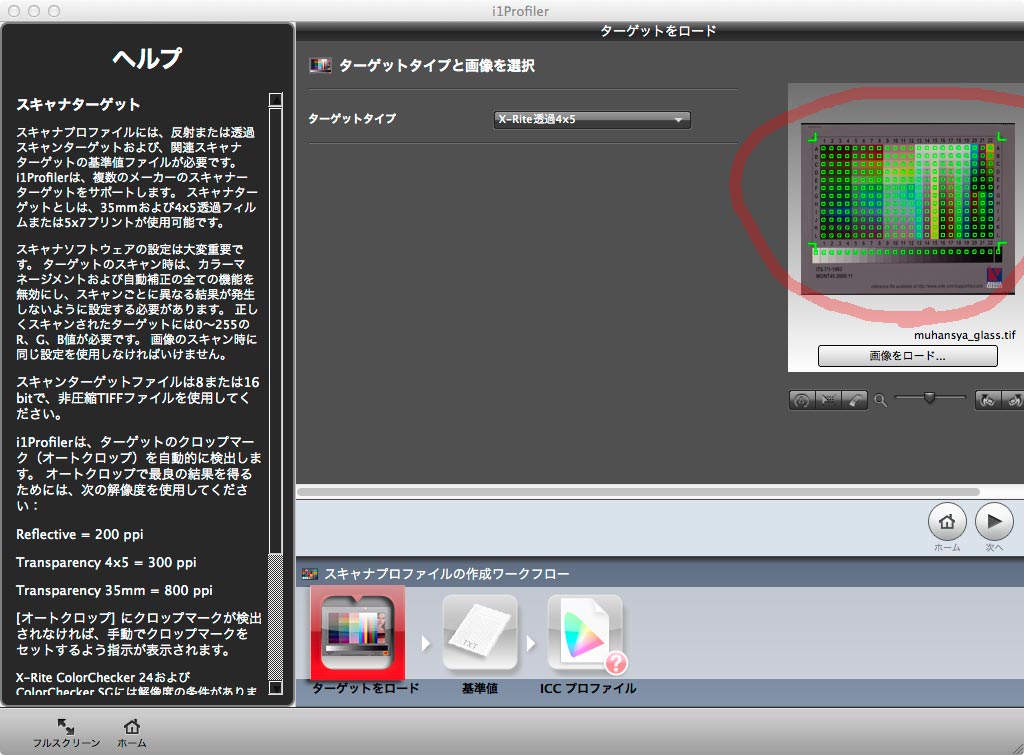Click the 画像をロード... button
1024x755 pixels.
click(907, 356)
